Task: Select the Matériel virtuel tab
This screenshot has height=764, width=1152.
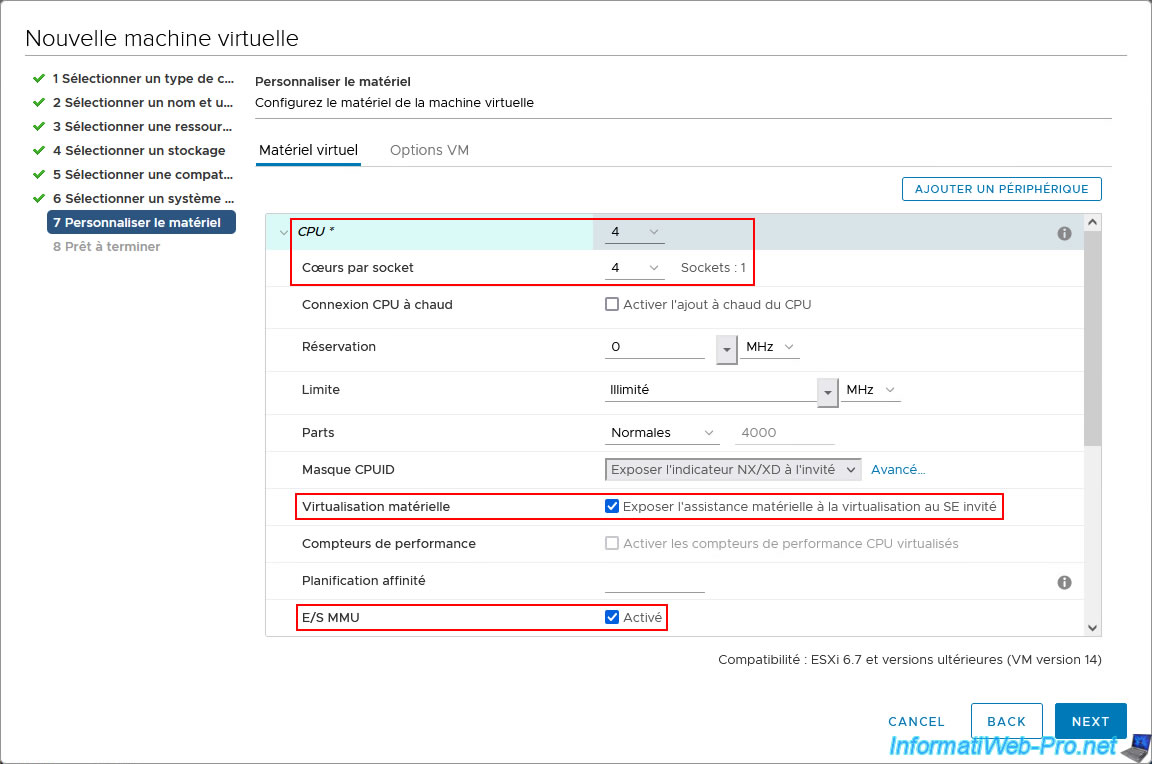Action: click(308, 150)
